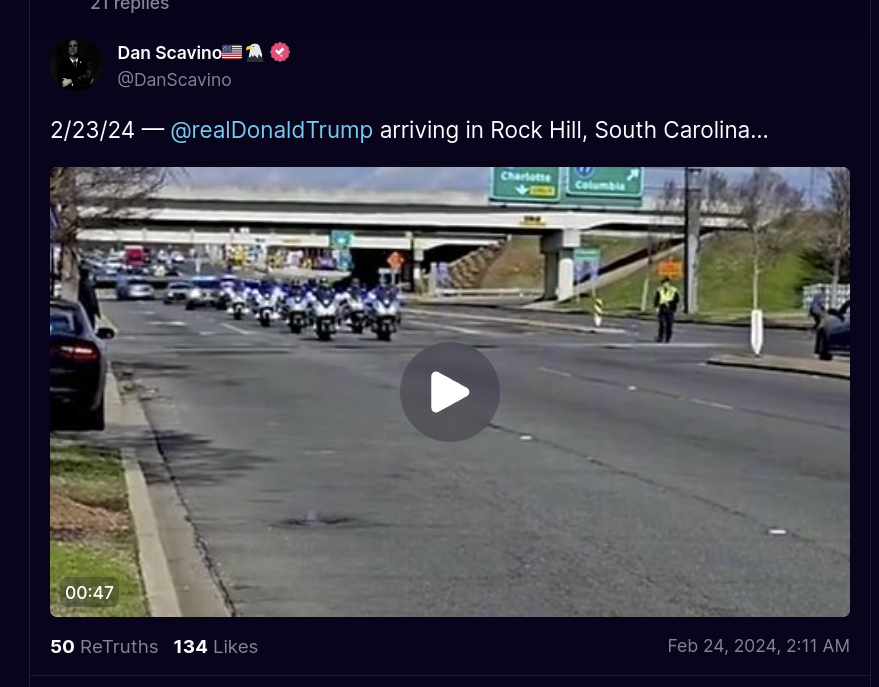Click the lead police motorcycle in video
The image size is (879, 687).
(325, 314)
